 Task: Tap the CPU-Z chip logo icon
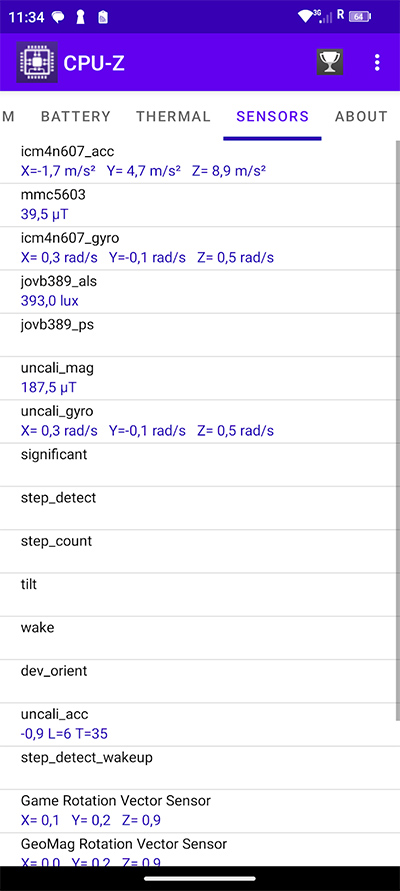(37, 63)
